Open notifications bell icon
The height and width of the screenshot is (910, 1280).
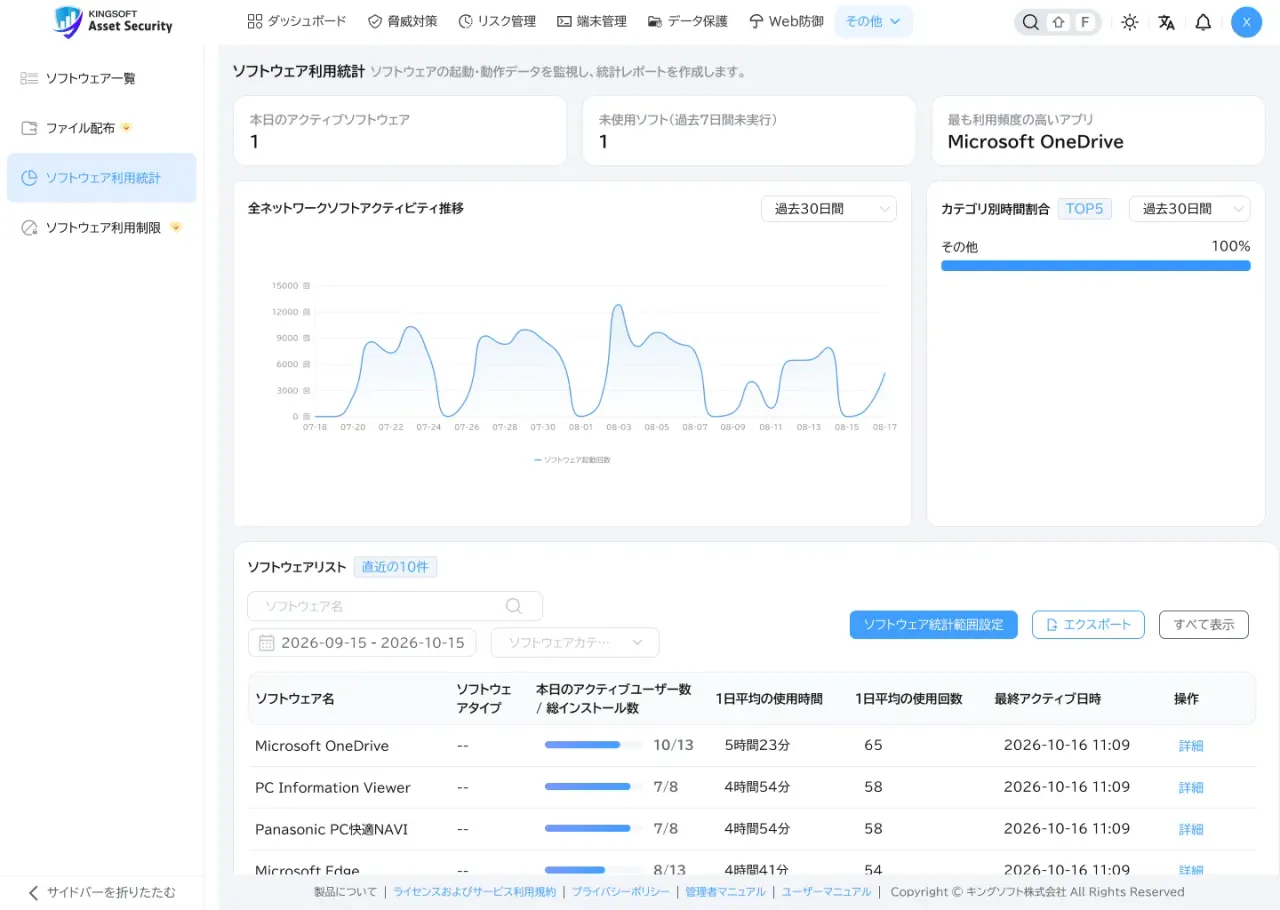coord(1204,22)
